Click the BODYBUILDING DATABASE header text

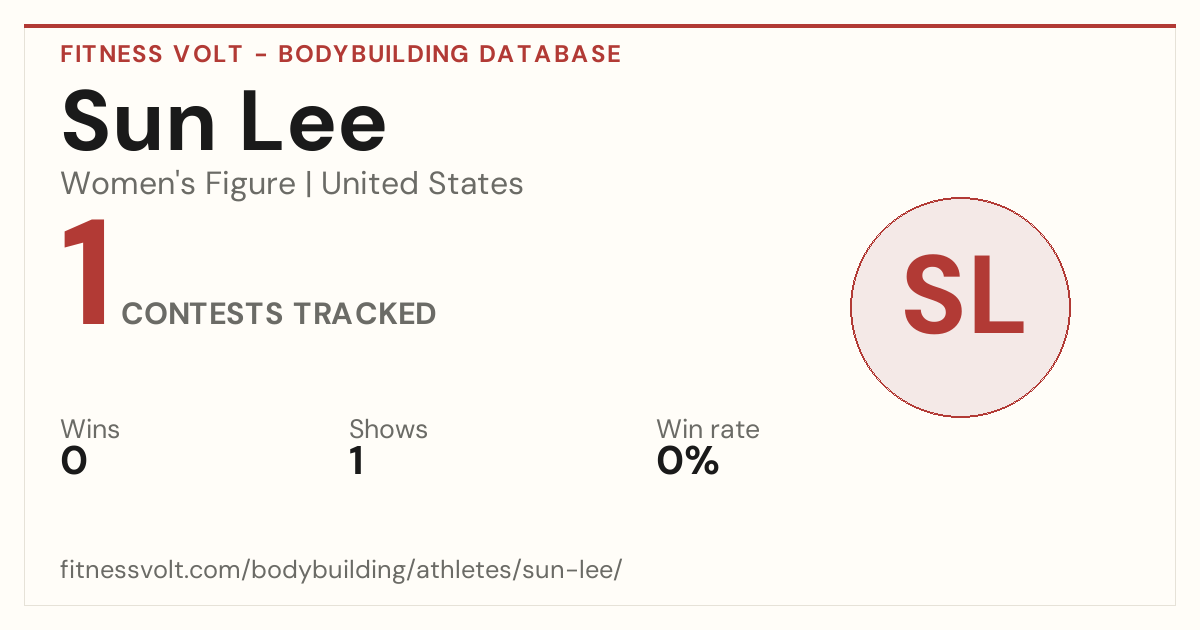tap(450, 54)
